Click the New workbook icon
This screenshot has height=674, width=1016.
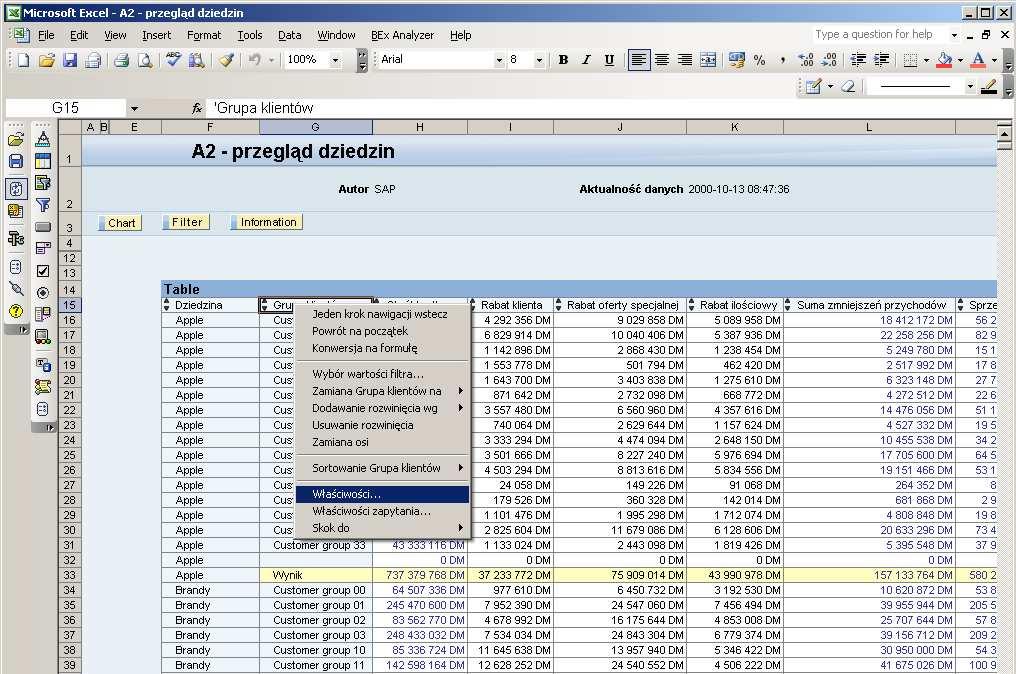pyautogui.click(x=23, y=60)
